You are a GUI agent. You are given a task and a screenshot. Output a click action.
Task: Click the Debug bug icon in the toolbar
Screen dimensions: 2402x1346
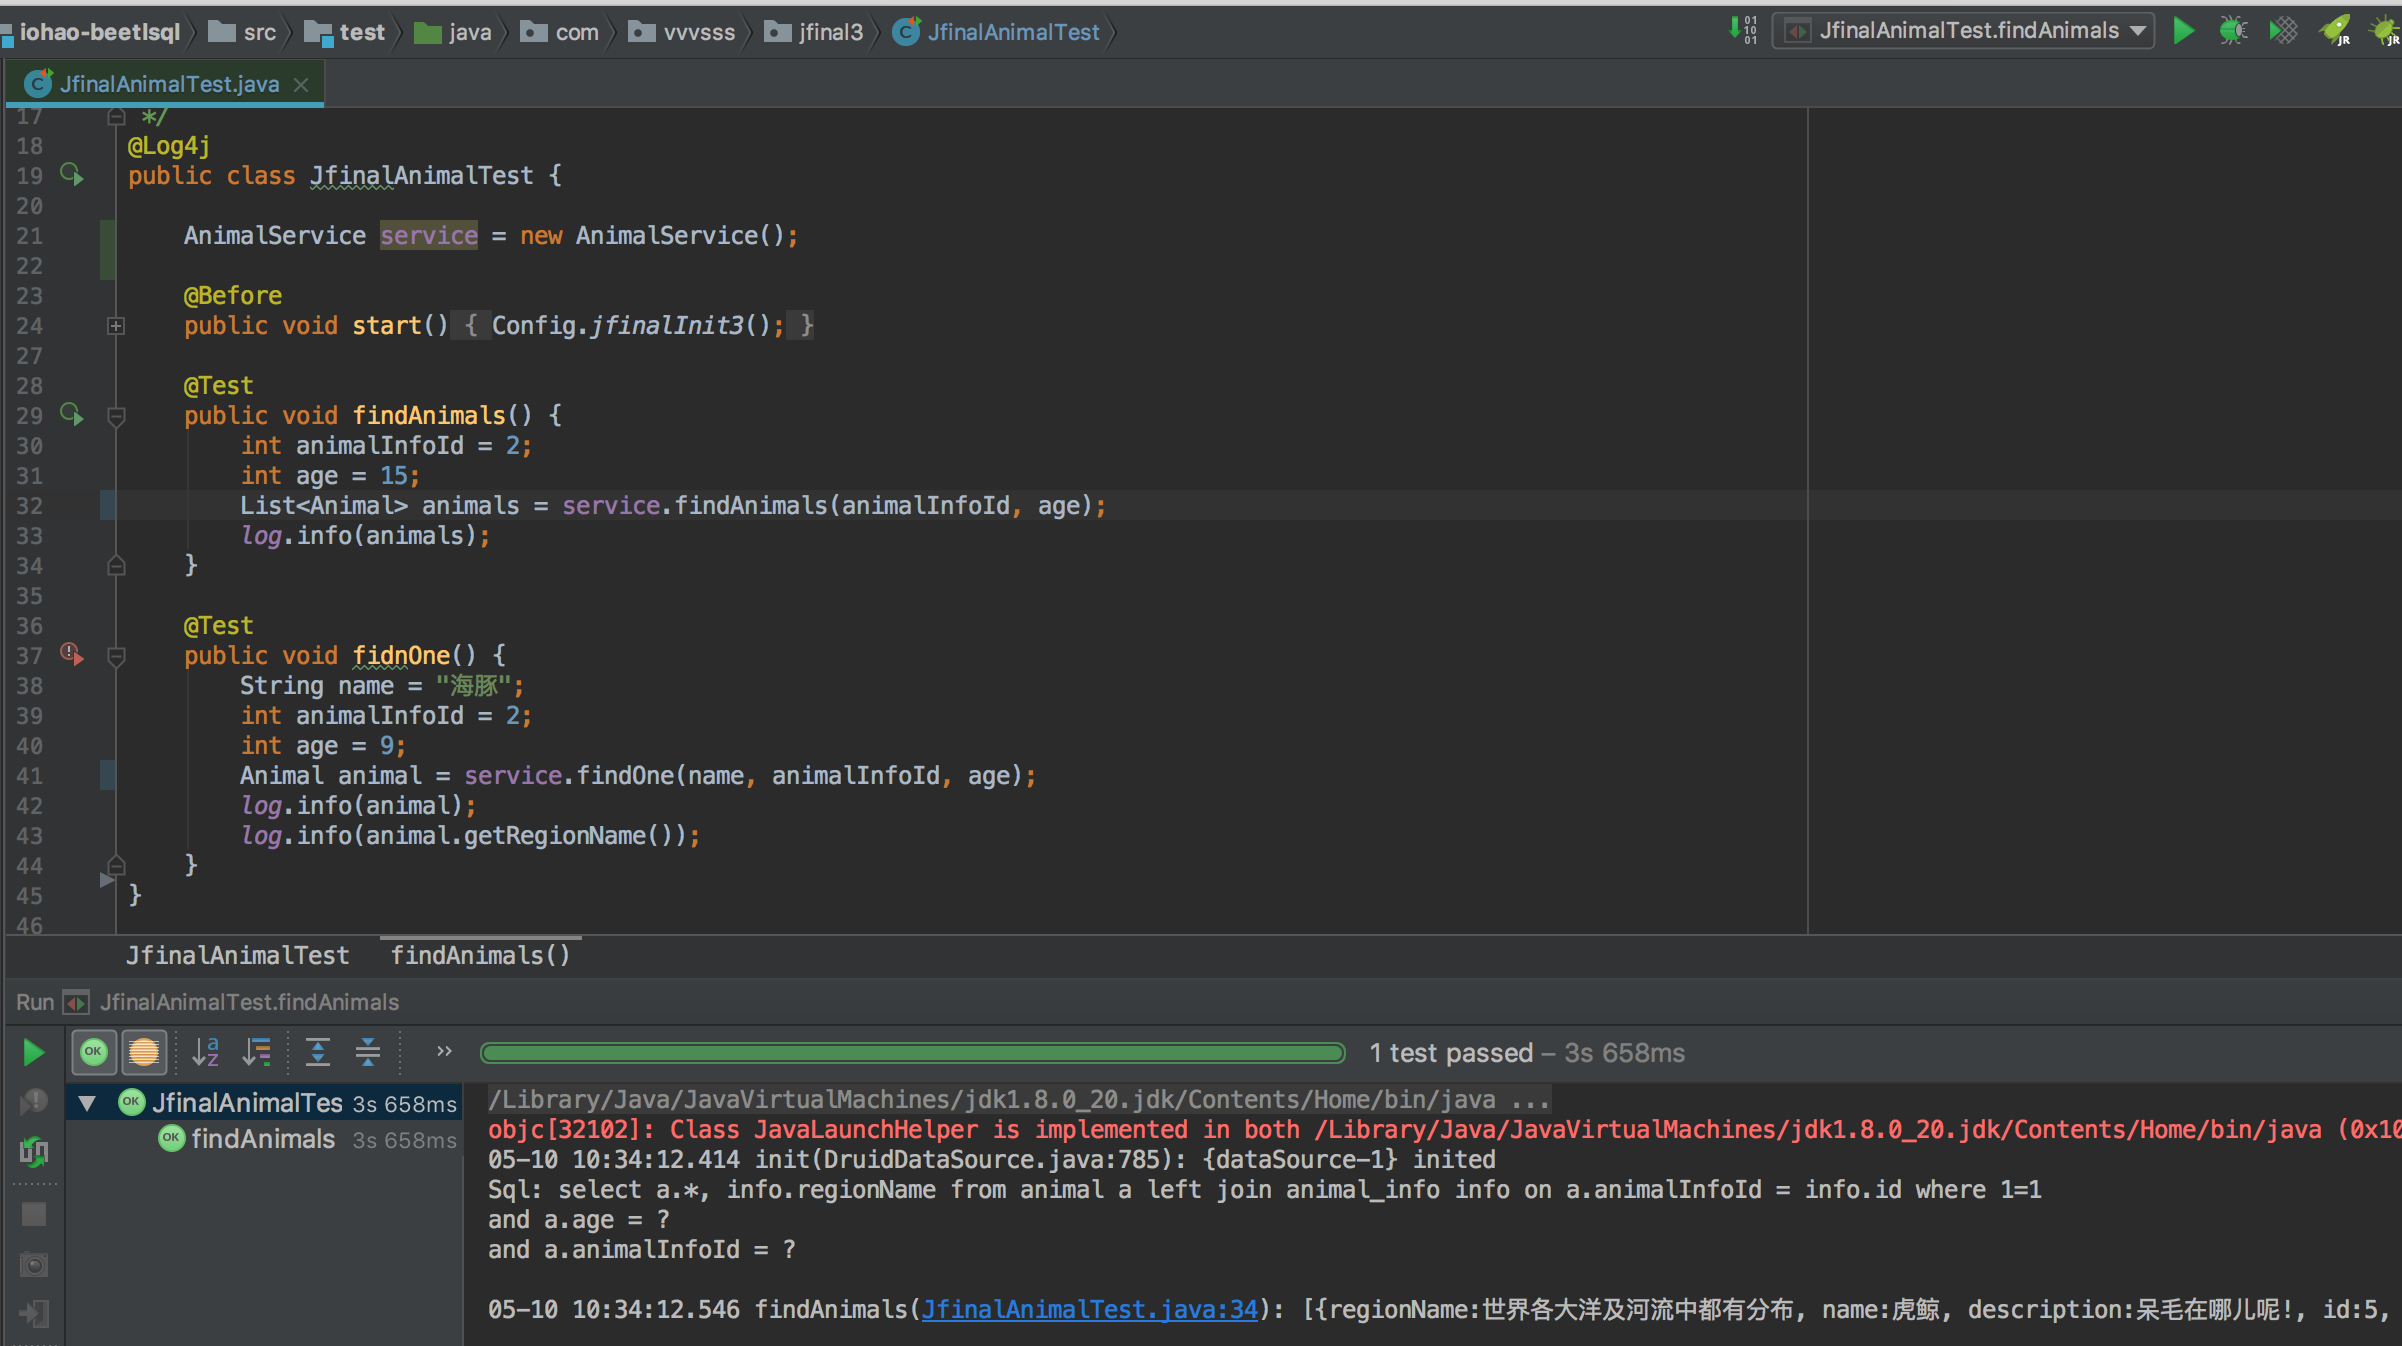pyautogui.click(x=2232, y=31)
